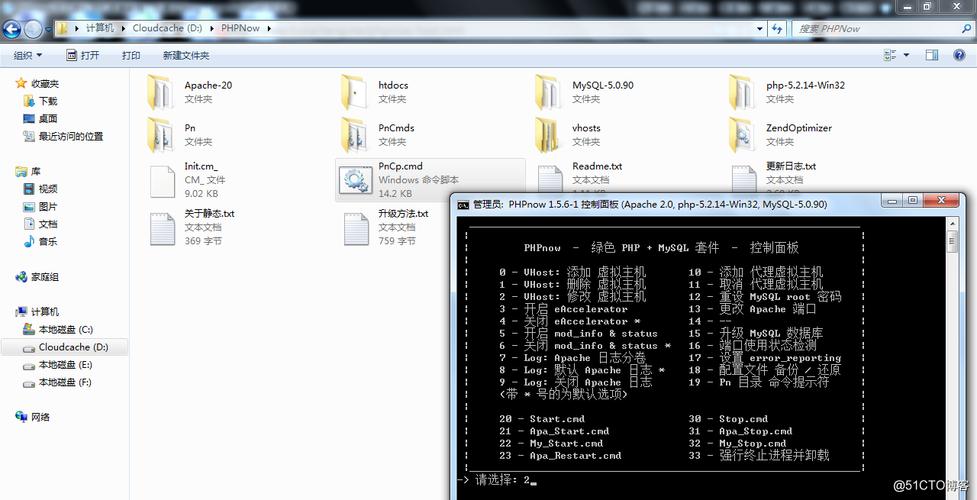Select 视频 library in the sidebar
Screen dimensions: 977x500
click(47, 189)
